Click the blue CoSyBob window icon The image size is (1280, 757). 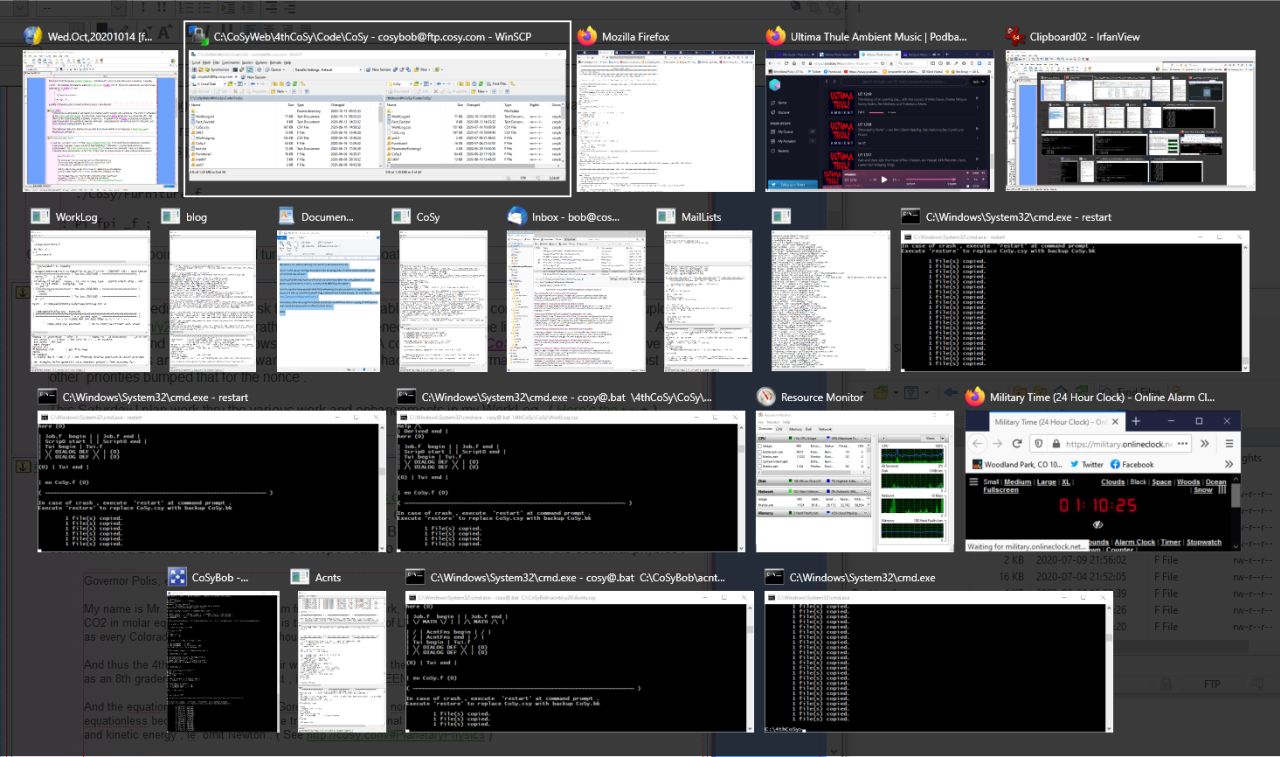[x=176, y=577]
